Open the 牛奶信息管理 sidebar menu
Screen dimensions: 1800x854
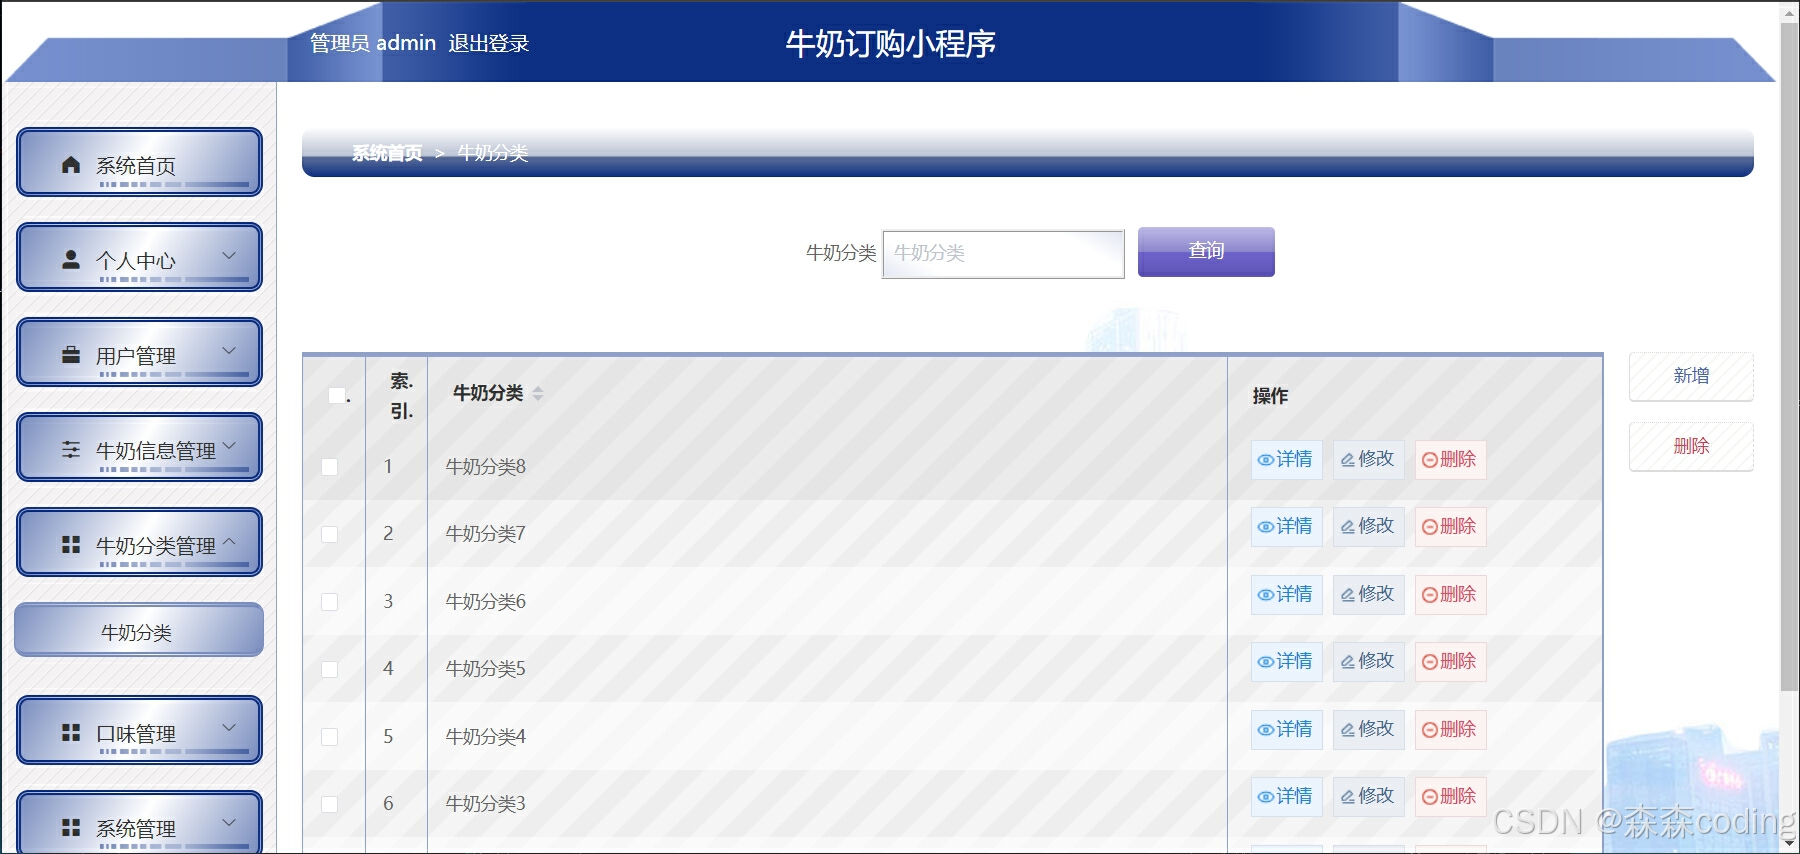click(139, 447)
